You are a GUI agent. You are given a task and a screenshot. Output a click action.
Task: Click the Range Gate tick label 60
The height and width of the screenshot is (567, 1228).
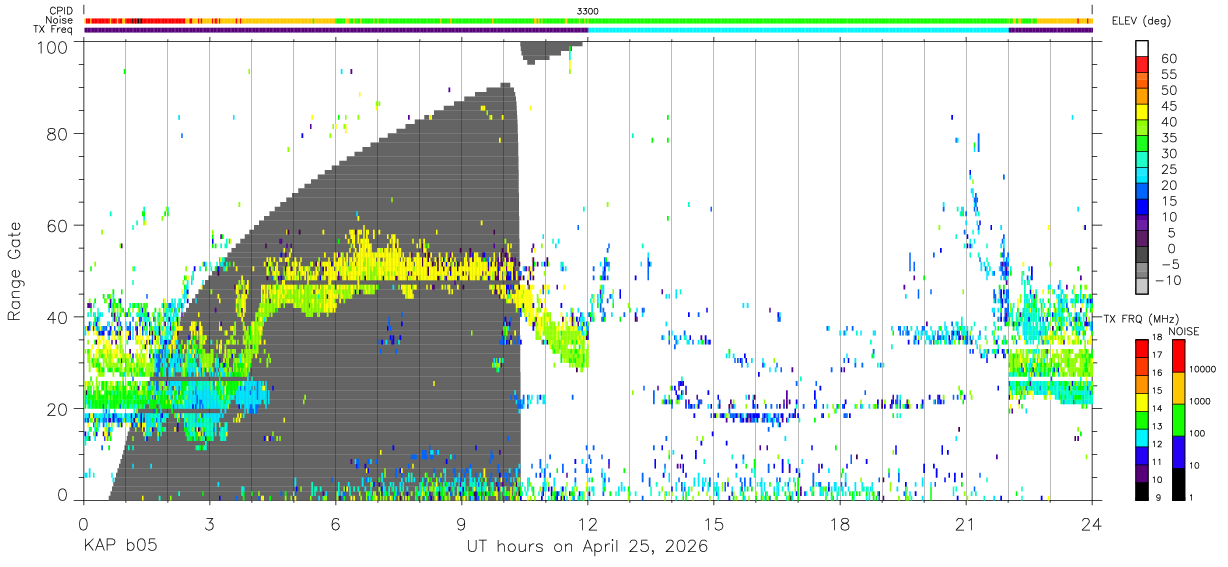[58, 225]
